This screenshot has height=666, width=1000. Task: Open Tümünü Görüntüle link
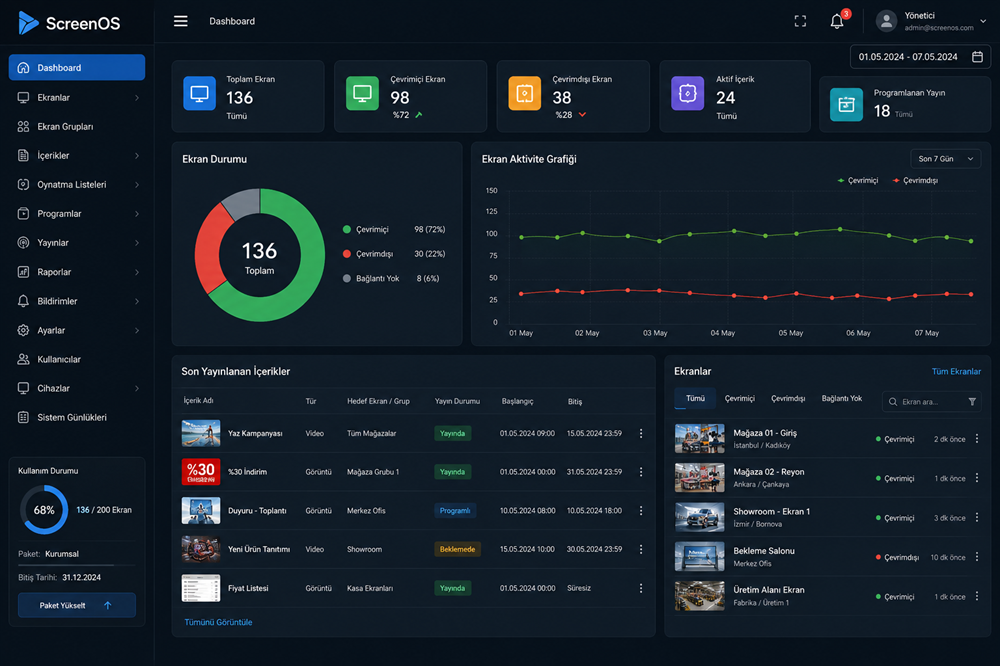tap(218, 622)
